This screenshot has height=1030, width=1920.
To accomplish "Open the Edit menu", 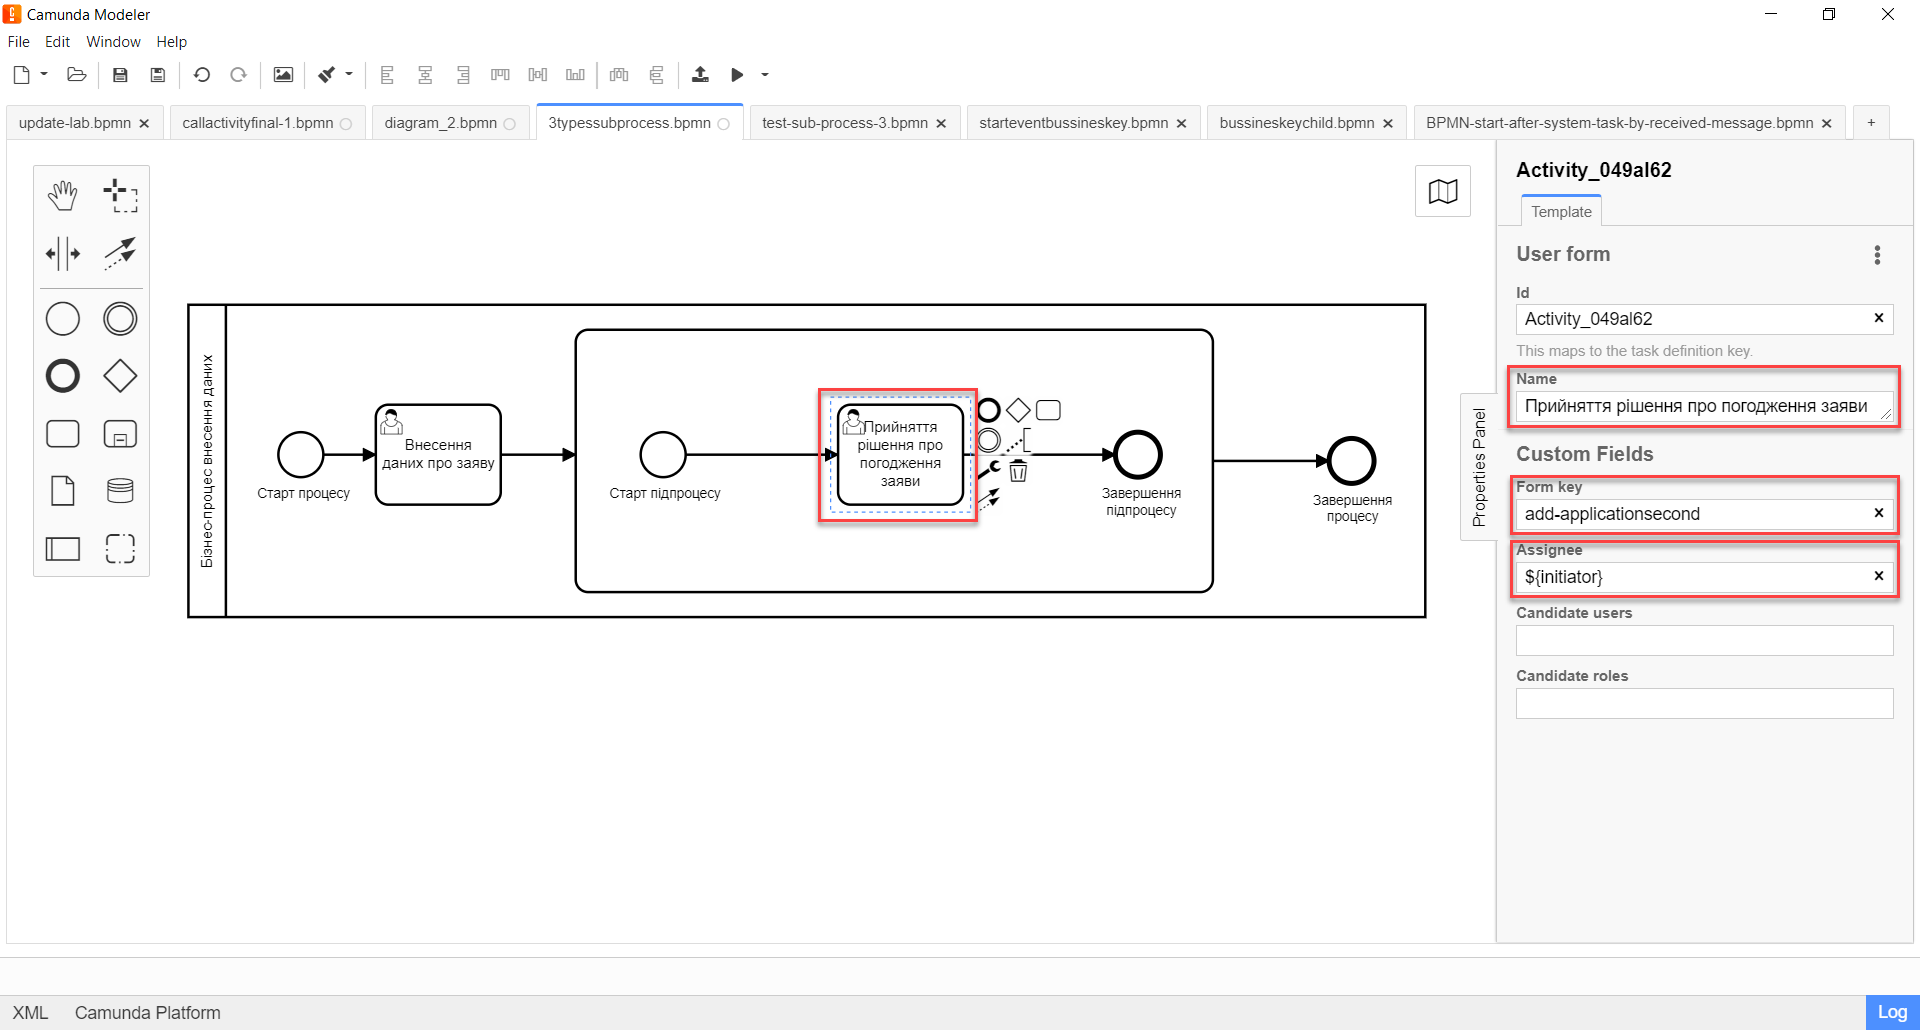I will (57, 42).
